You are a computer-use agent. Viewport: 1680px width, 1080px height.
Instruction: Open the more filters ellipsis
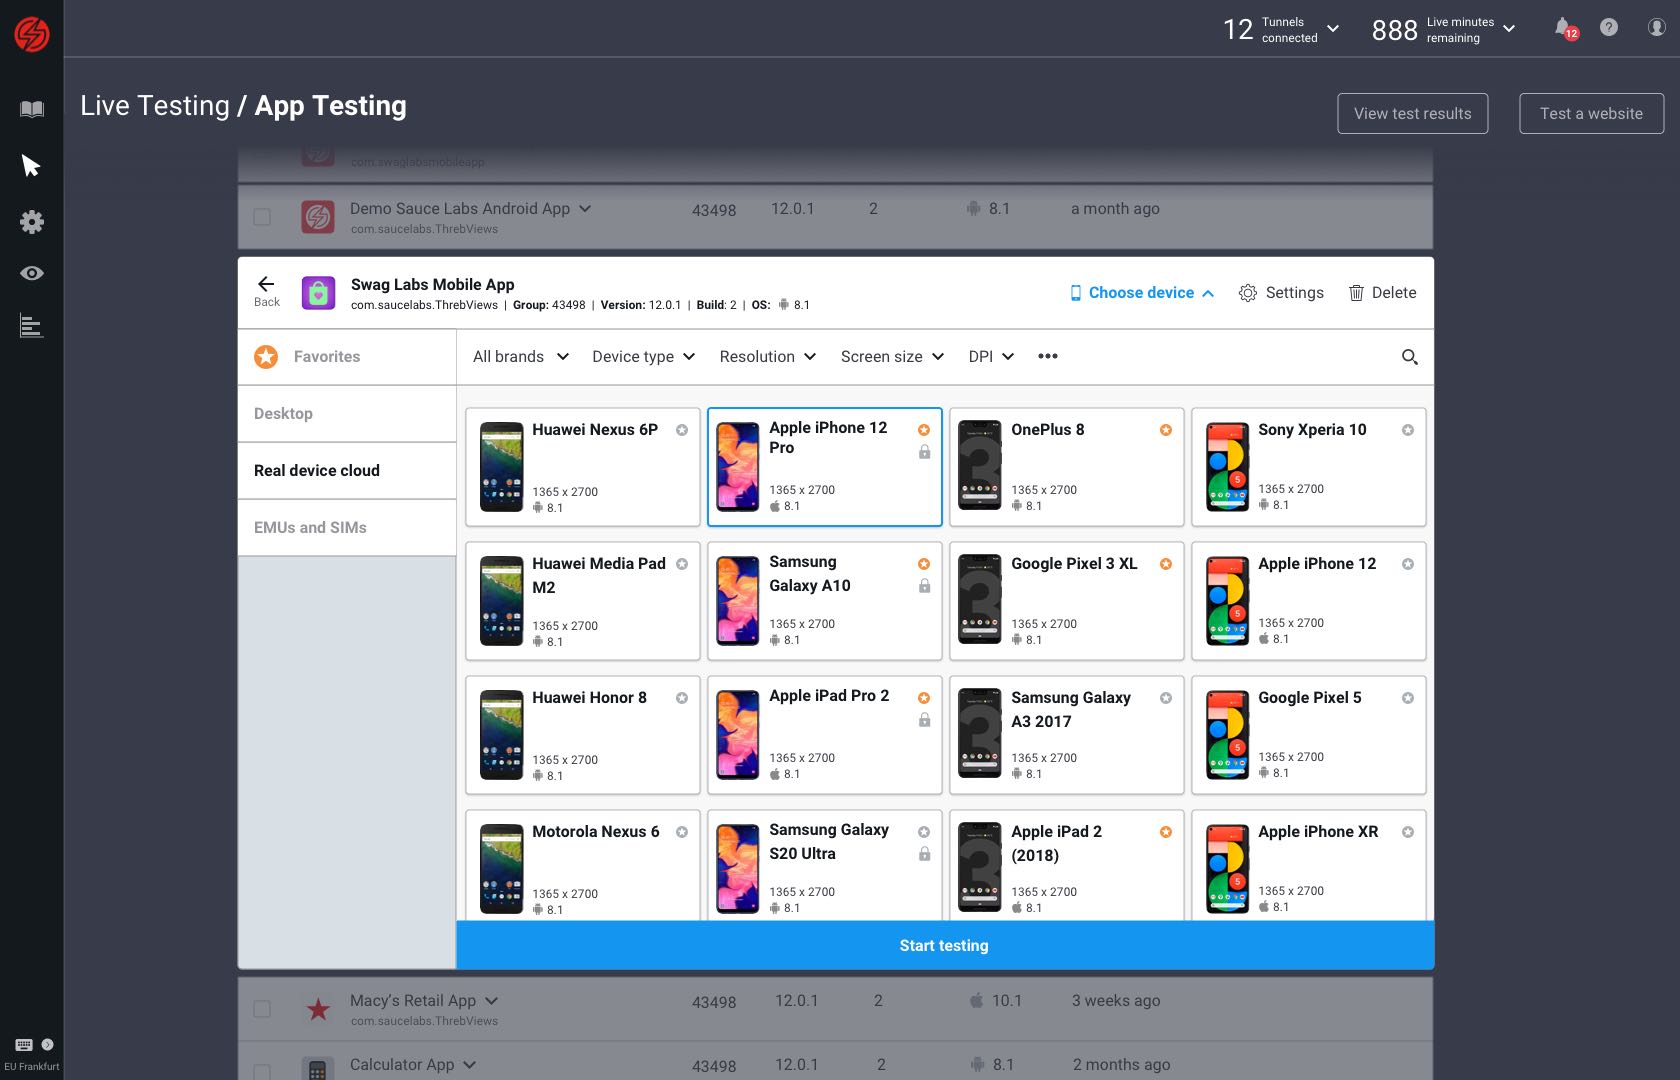point(1048,356)
